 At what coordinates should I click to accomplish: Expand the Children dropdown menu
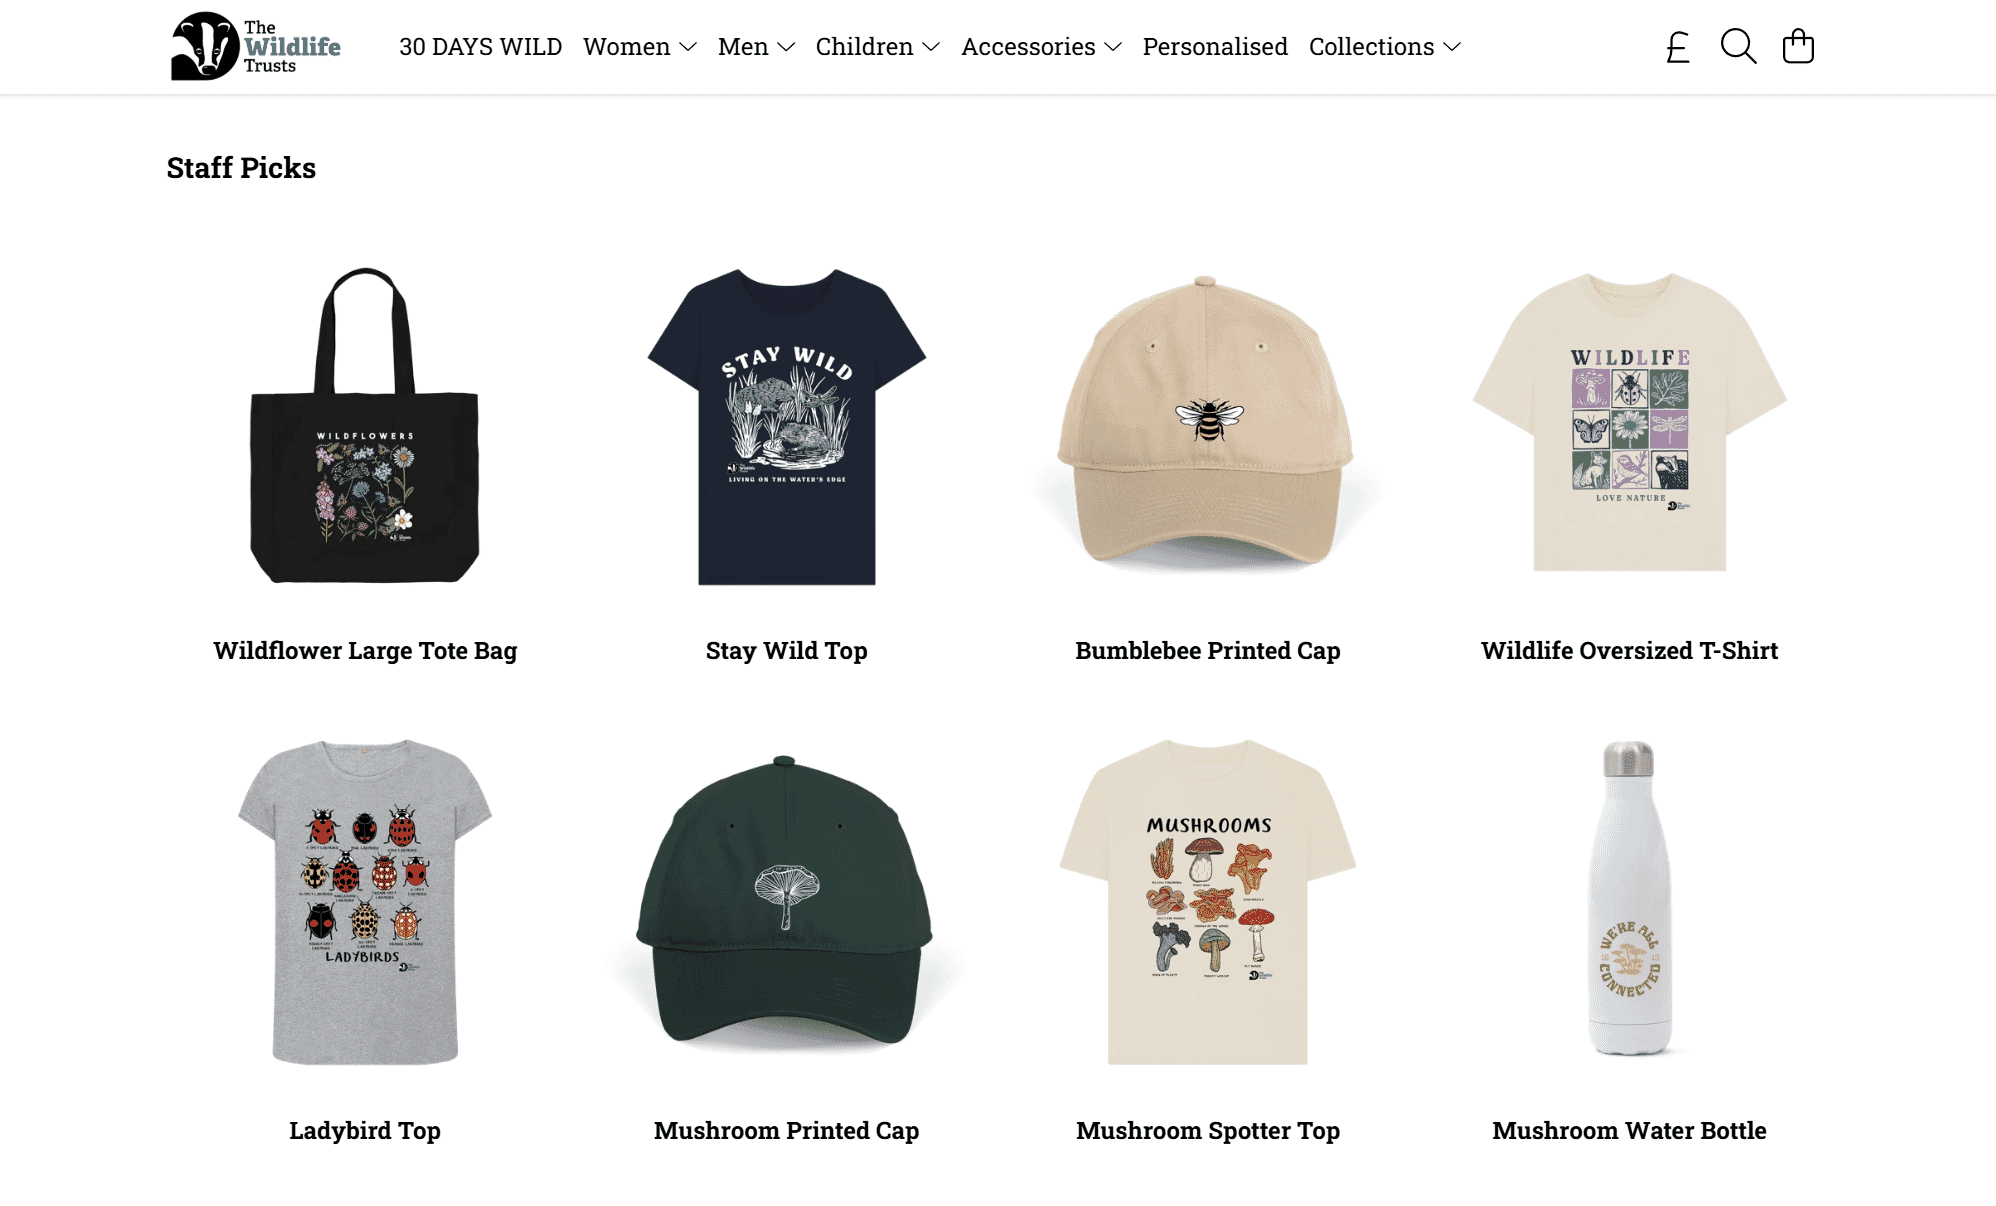pyautogui.click(x=878, y=47)
